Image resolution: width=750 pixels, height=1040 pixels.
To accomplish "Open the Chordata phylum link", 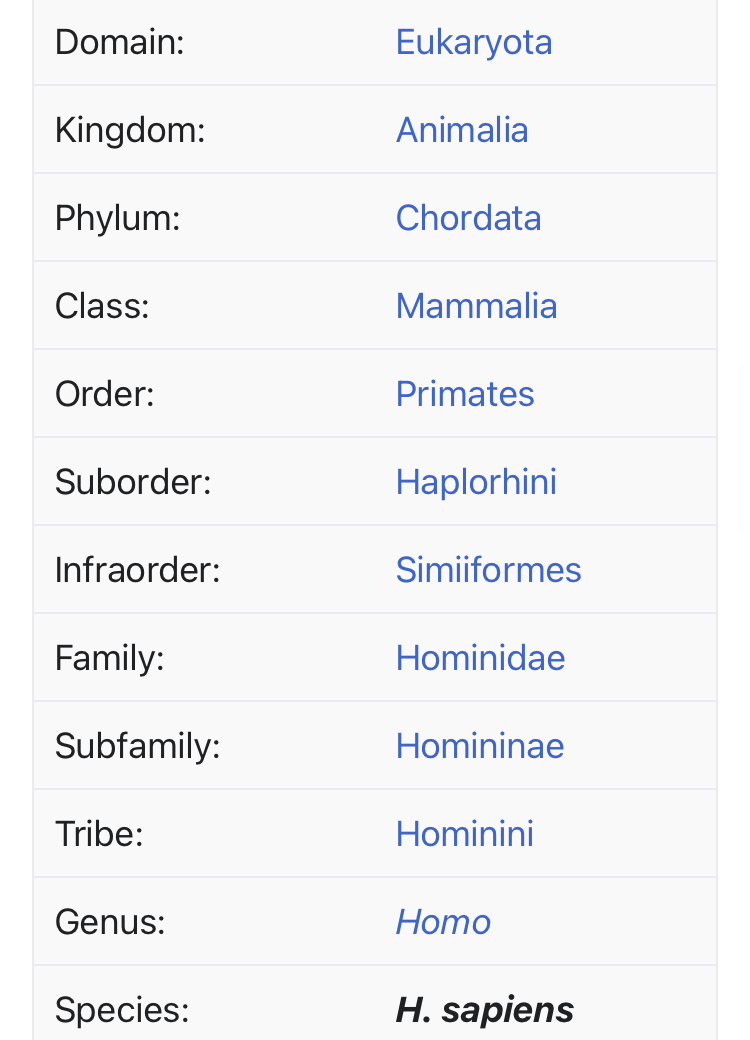I will pyautogui.click(x=468, y=218).
